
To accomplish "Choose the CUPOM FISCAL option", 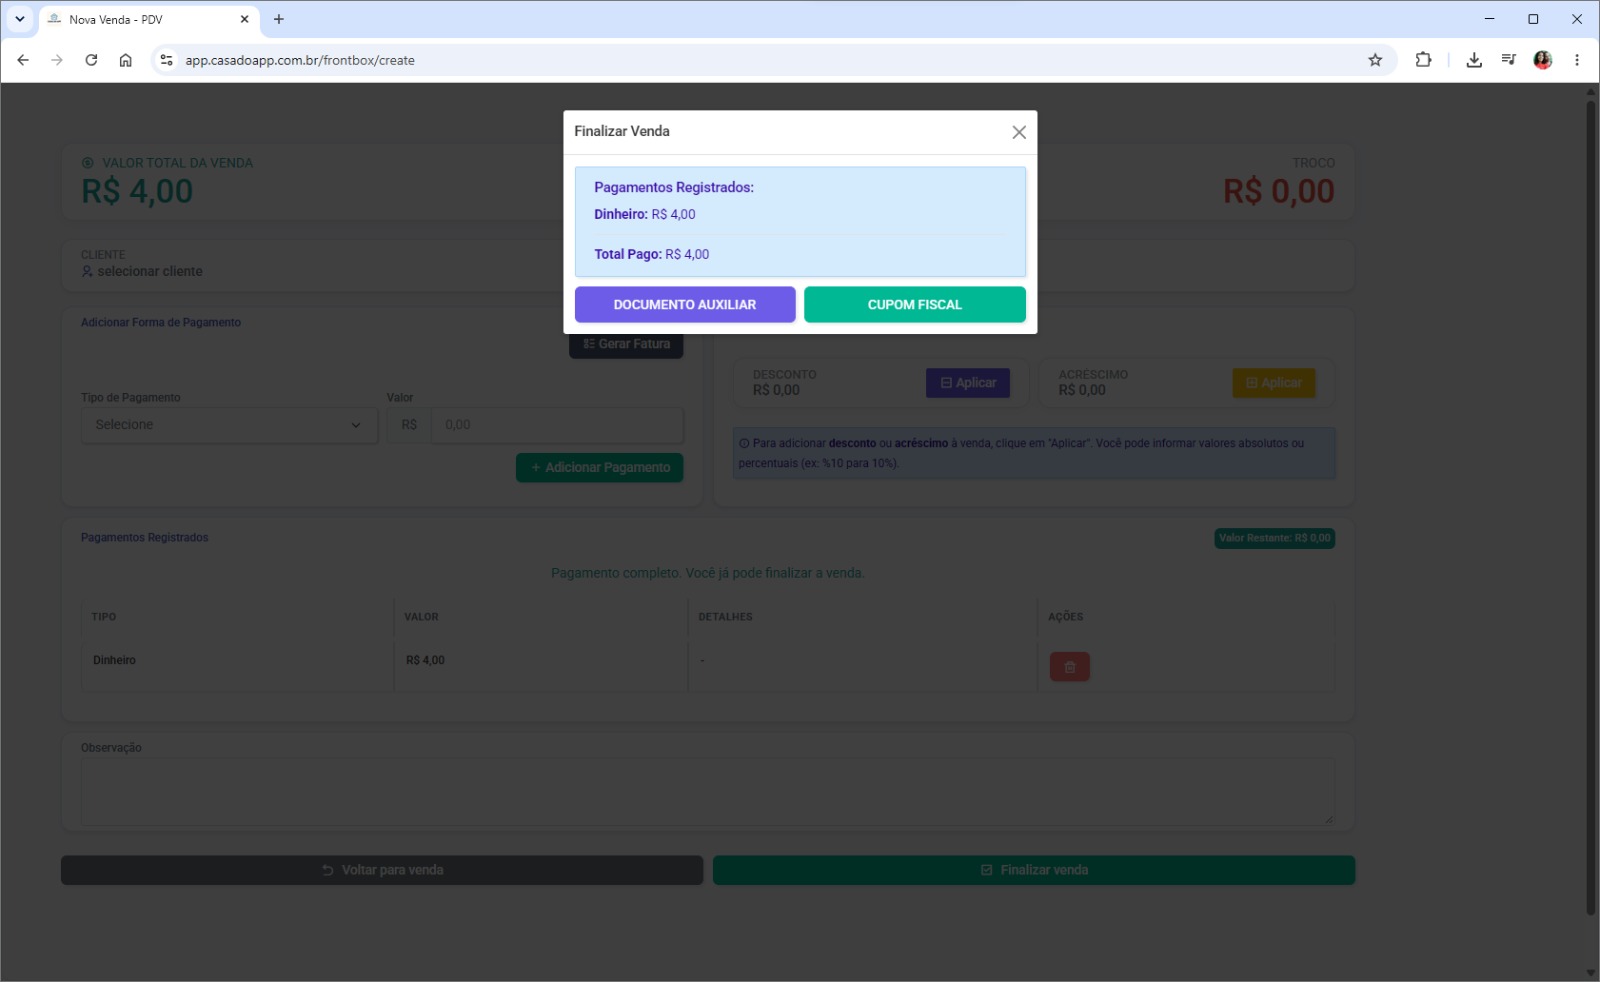I will [x=915, y=305].
